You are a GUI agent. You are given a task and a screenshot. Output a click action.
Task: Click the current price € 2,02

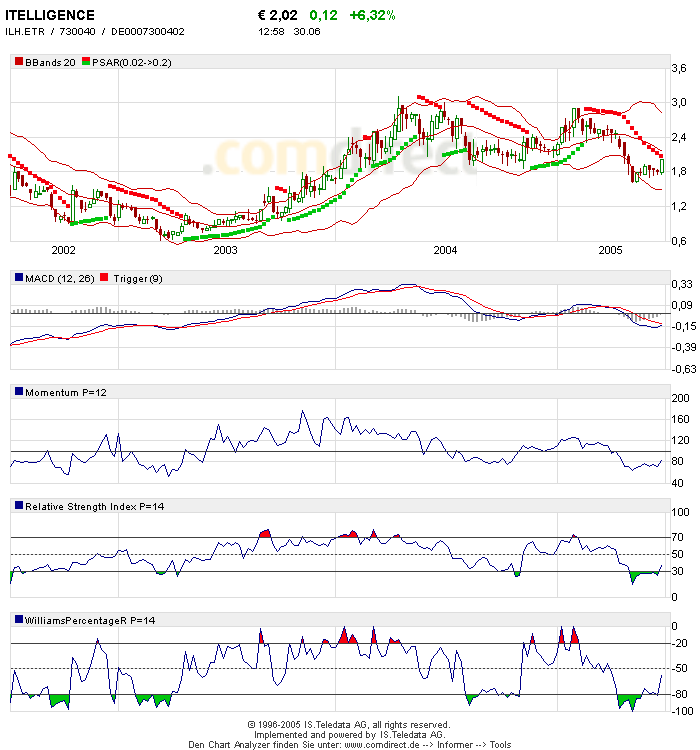pyautogui.click(x=278, y=15)
